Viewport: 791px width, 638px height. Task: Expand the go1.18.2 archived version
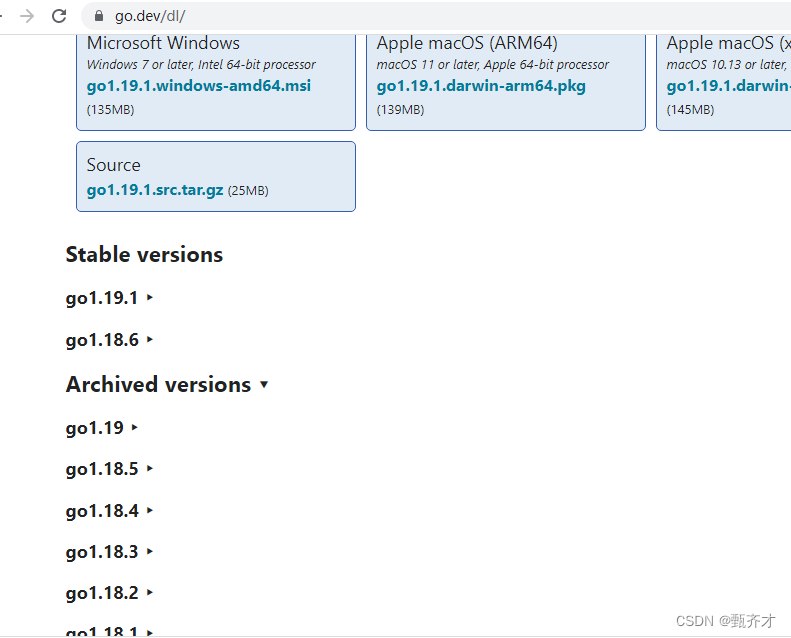109,593
